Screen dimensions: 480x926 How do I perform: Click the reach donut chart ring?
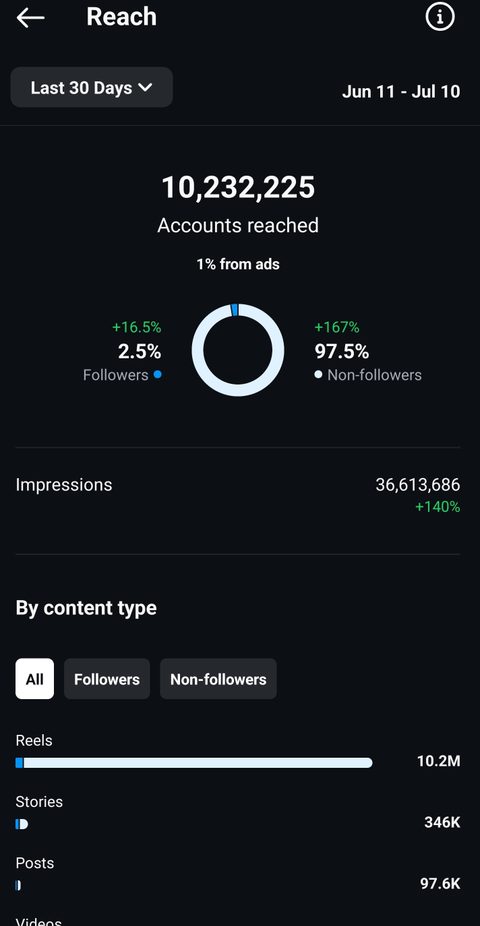(x=238, y=350)
